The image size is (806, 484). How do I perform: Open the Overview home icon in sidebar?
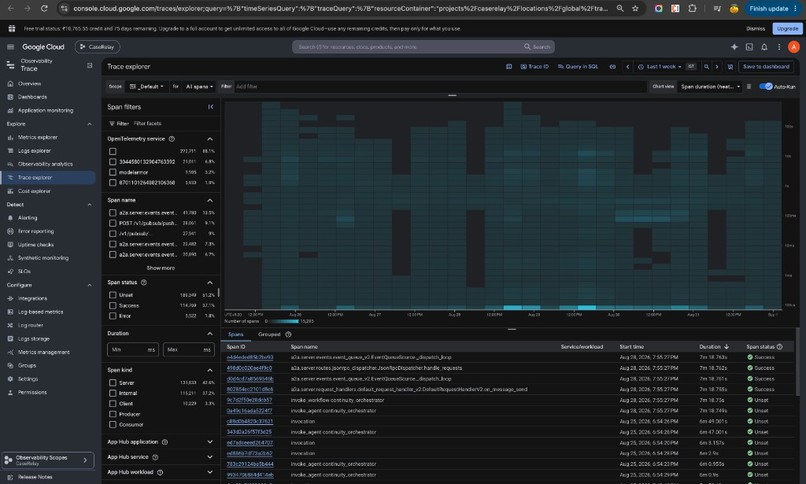pyautogui.click(x=10, y=84)
